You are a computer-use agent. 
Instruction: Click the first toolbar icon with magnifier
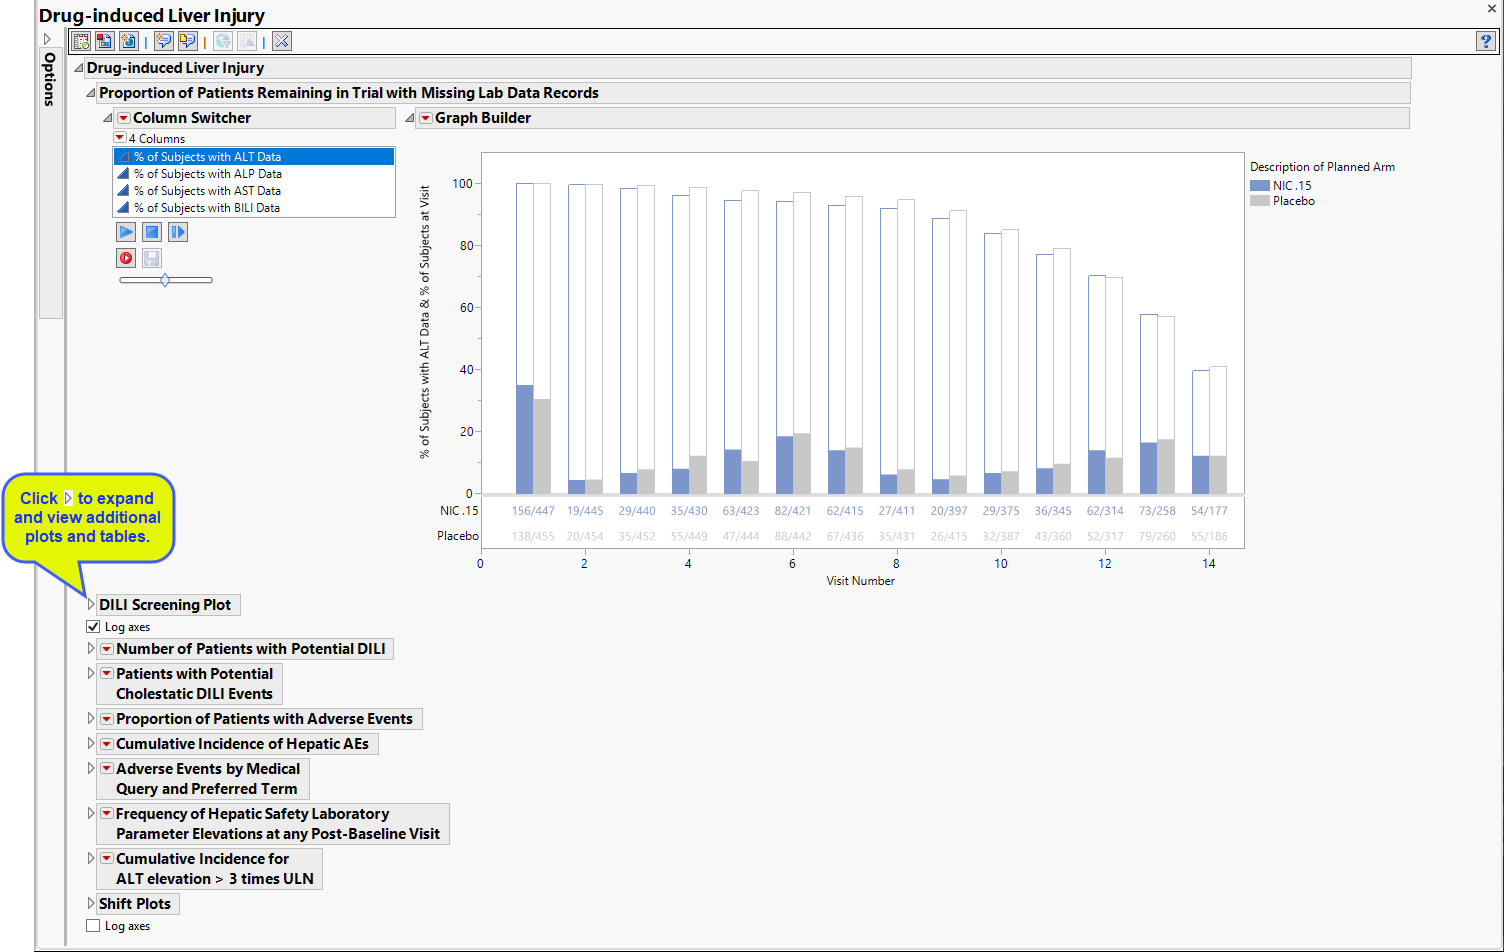coord(81,41)
